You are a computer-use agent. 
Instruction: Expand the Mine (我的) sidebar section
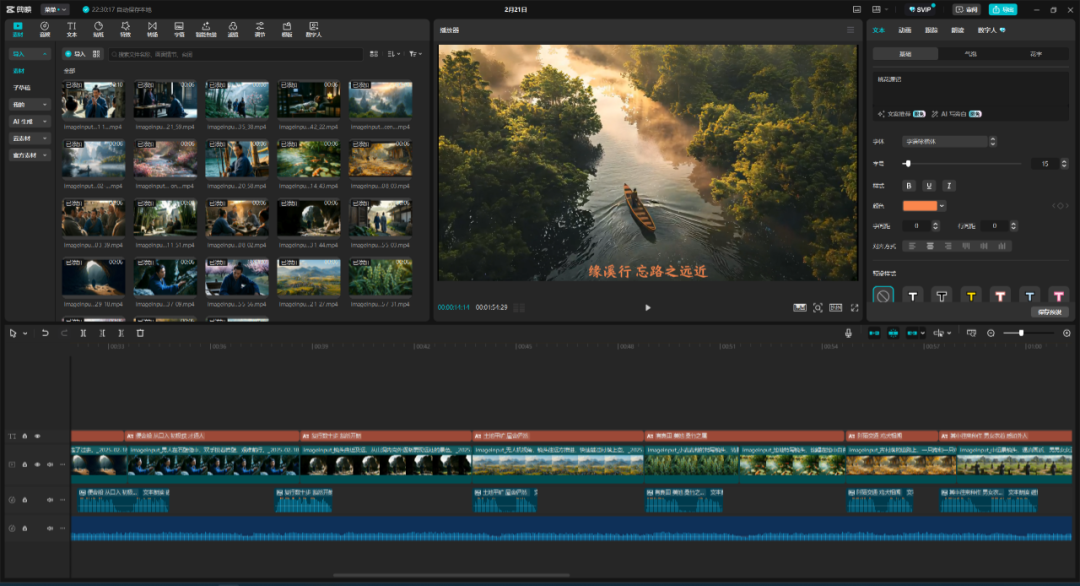(x=29, y=105)
